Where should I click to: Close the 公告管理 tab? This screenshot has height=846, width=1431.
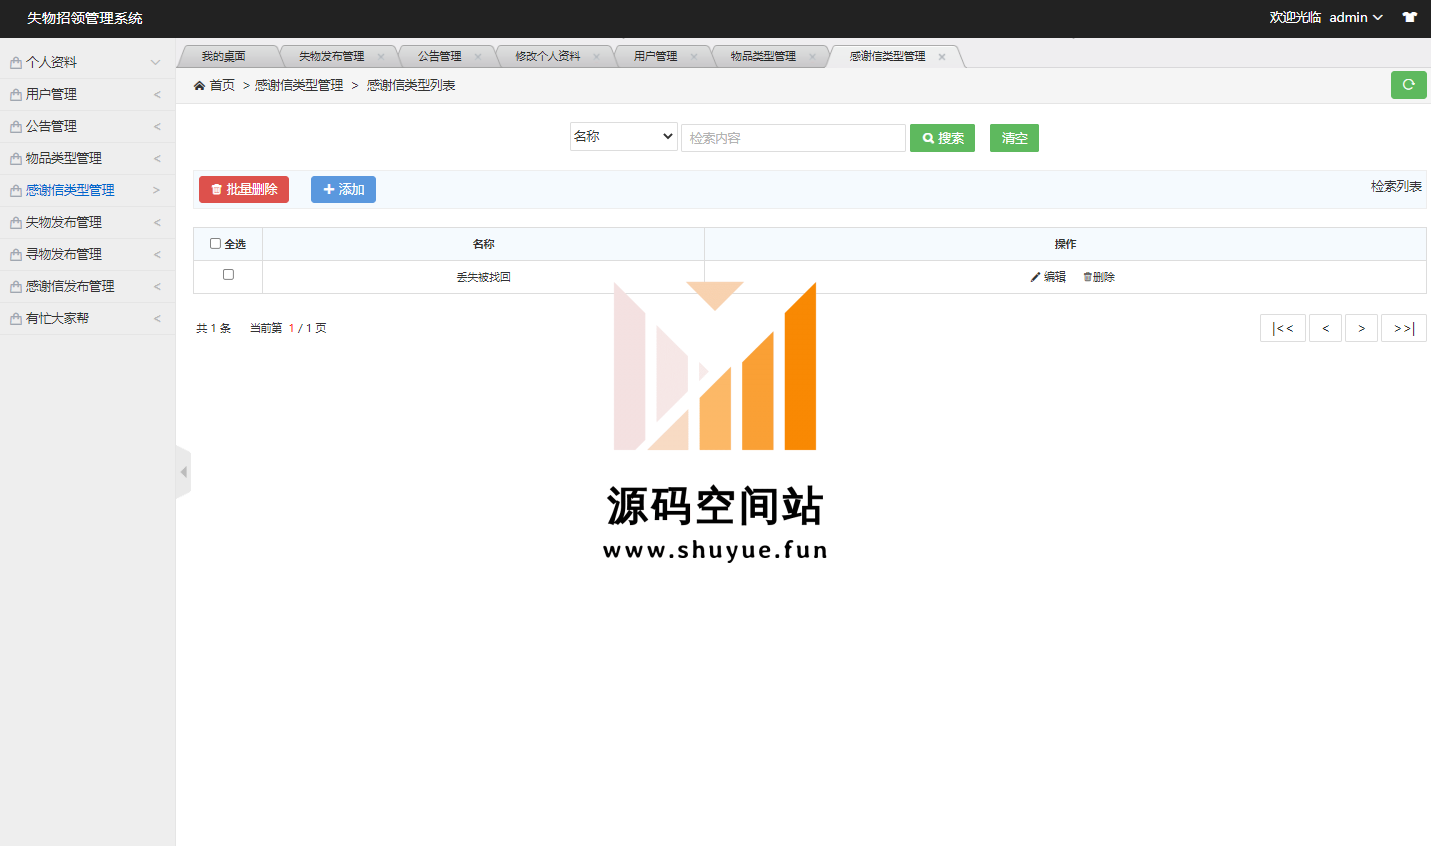click(x=478, y=57)
